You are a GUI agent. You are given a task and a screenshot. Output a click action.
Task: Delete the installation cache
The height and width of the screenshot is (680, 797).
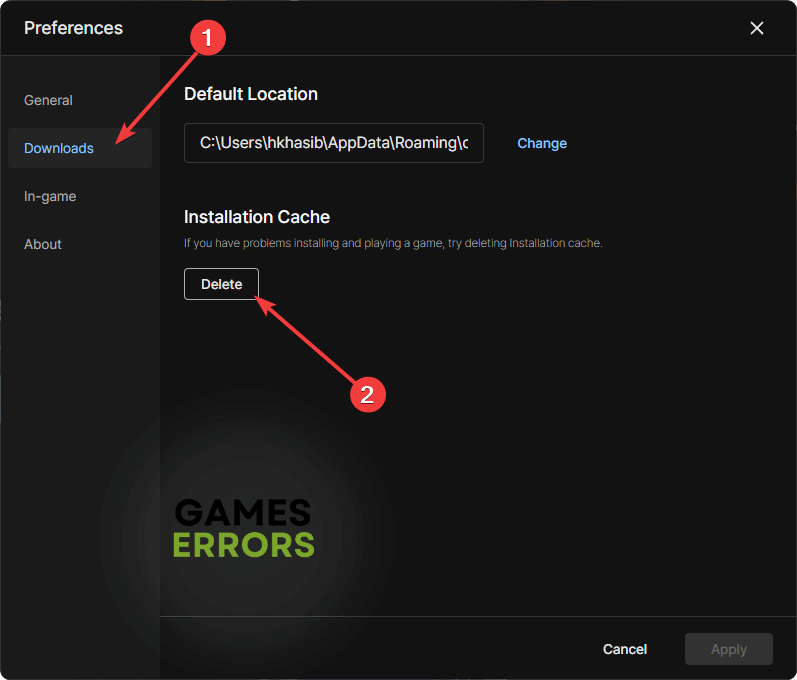click(221, 284)
